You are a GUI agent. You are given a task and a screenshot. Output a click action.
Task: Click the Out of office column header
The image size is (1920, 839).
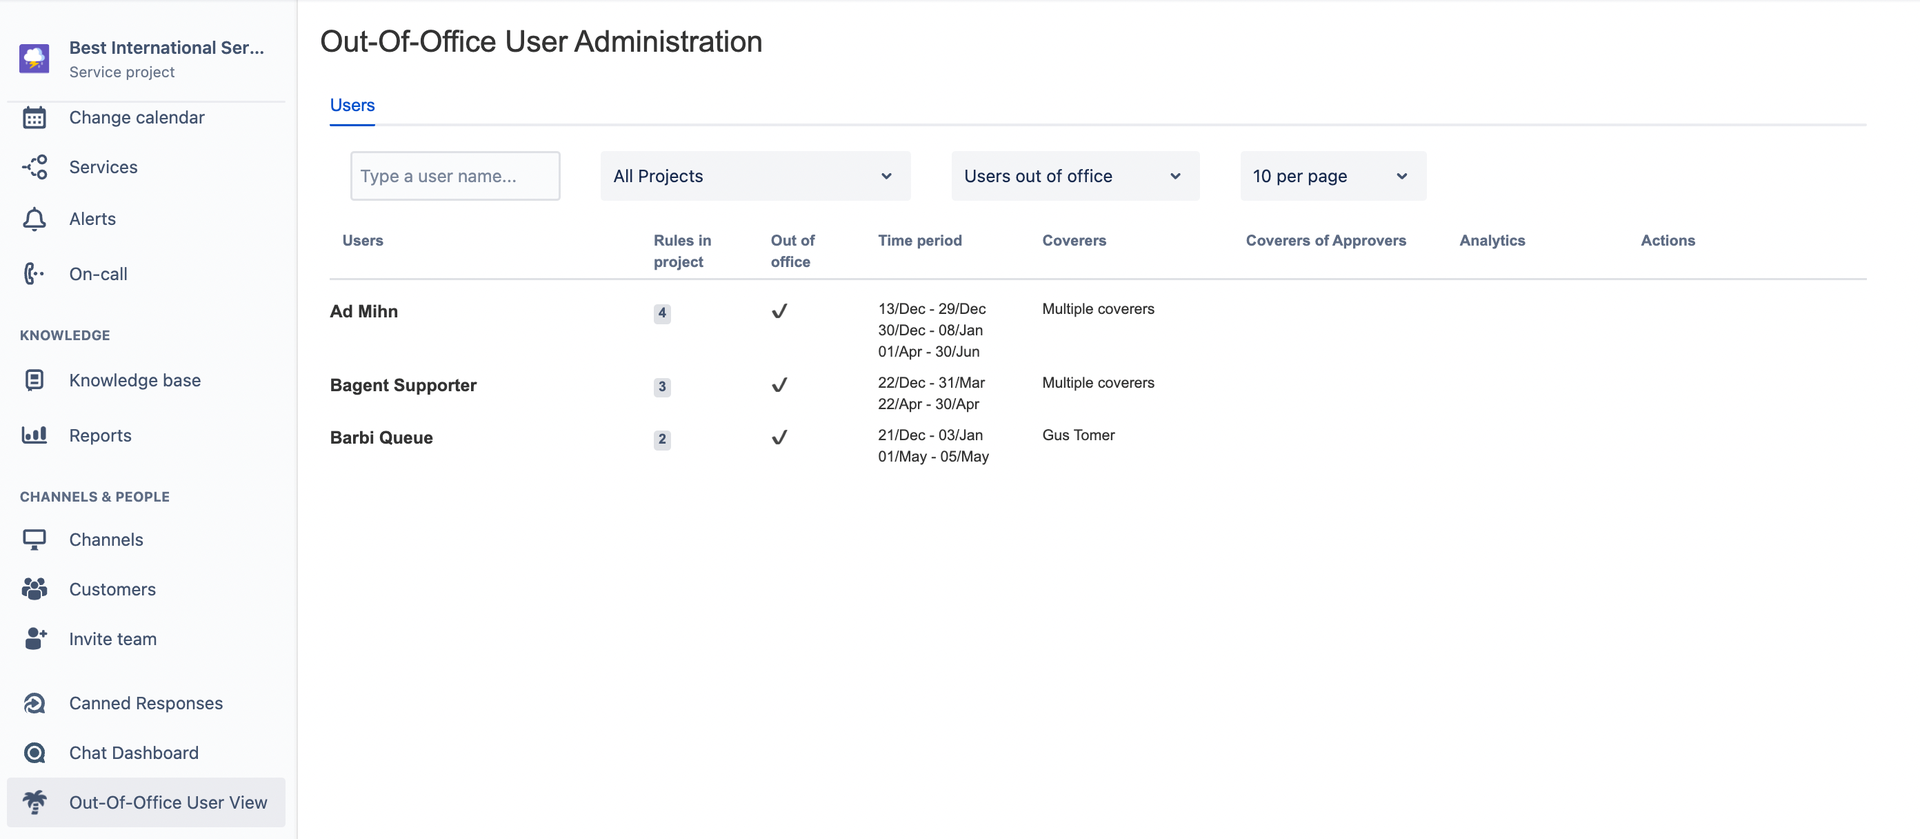pyautogui.click(x=792, y=251)
